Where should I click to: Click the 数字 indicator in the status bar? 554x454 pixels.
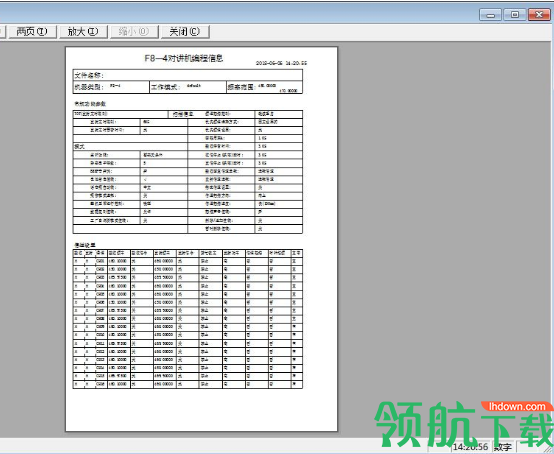(x=503, y=447)
